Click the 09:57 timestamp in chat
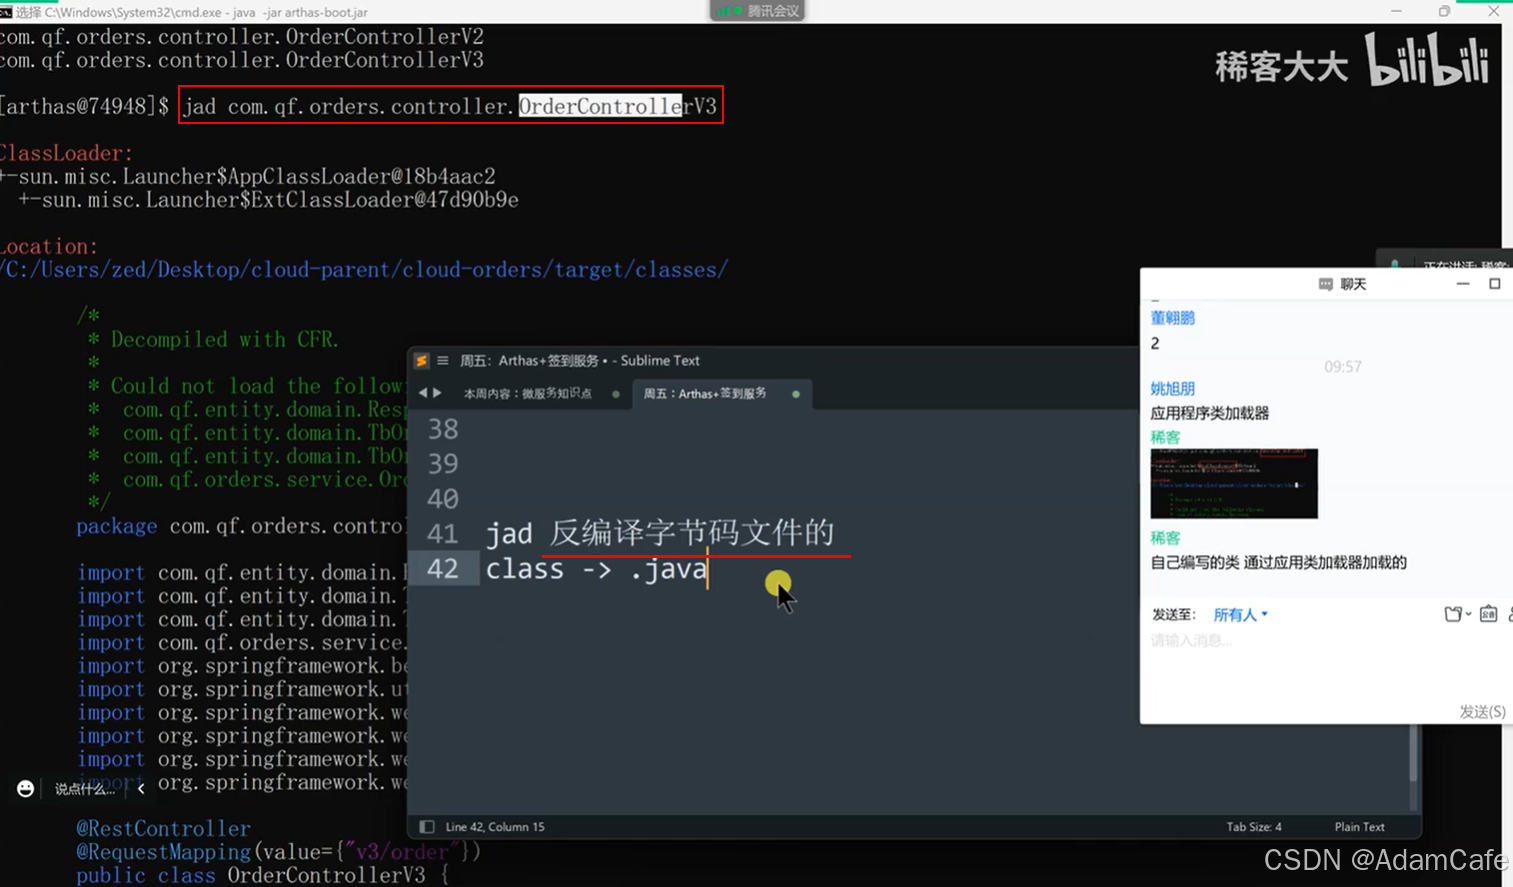The image size is (1513, 887). pos(1343,367)
